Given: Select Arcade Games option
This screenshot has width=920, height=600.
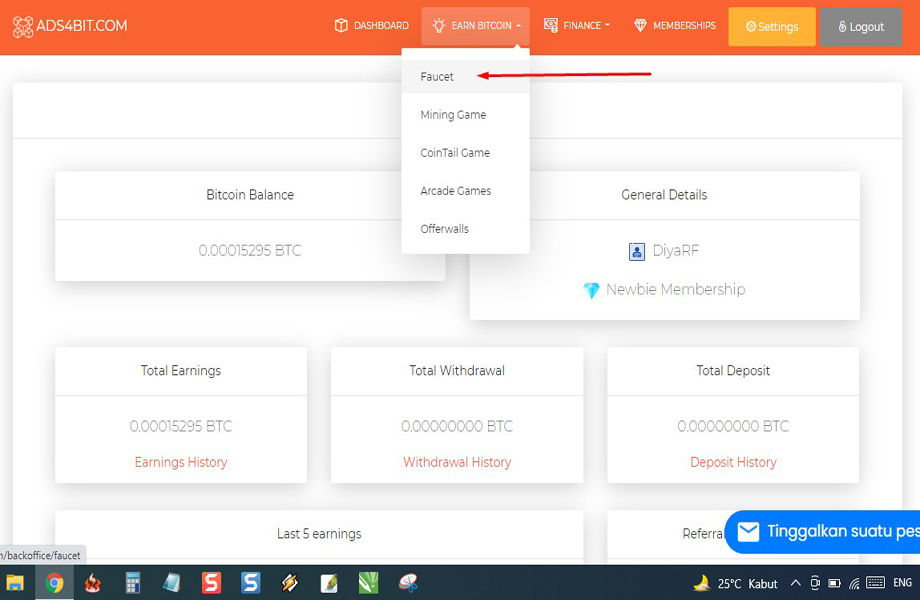Looking at the screenshot, I should (x=456, y=191).
